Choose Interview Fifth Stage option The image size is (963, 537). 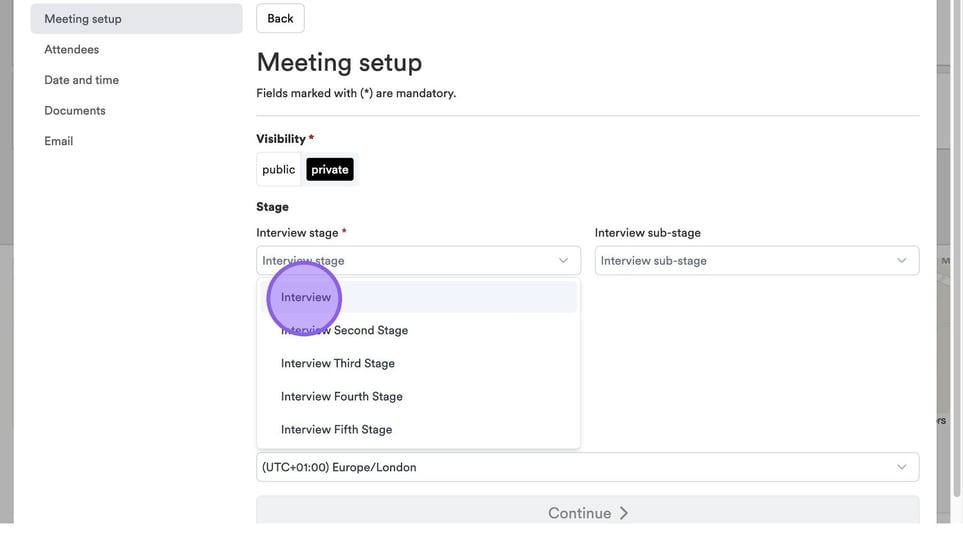(336, 429)
